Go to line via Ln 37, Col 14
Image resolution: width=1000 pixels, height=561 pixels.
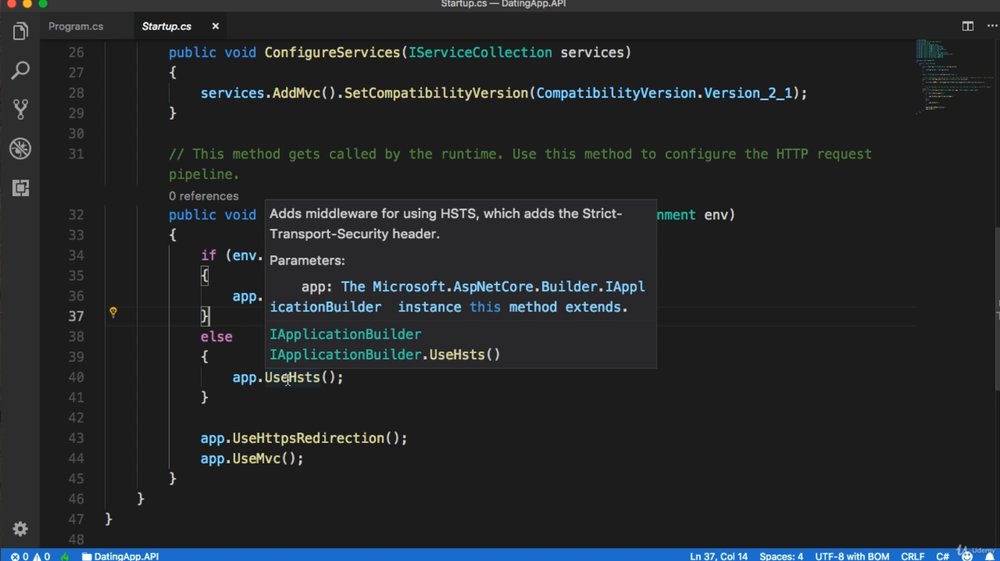click(x=718, y=556)
